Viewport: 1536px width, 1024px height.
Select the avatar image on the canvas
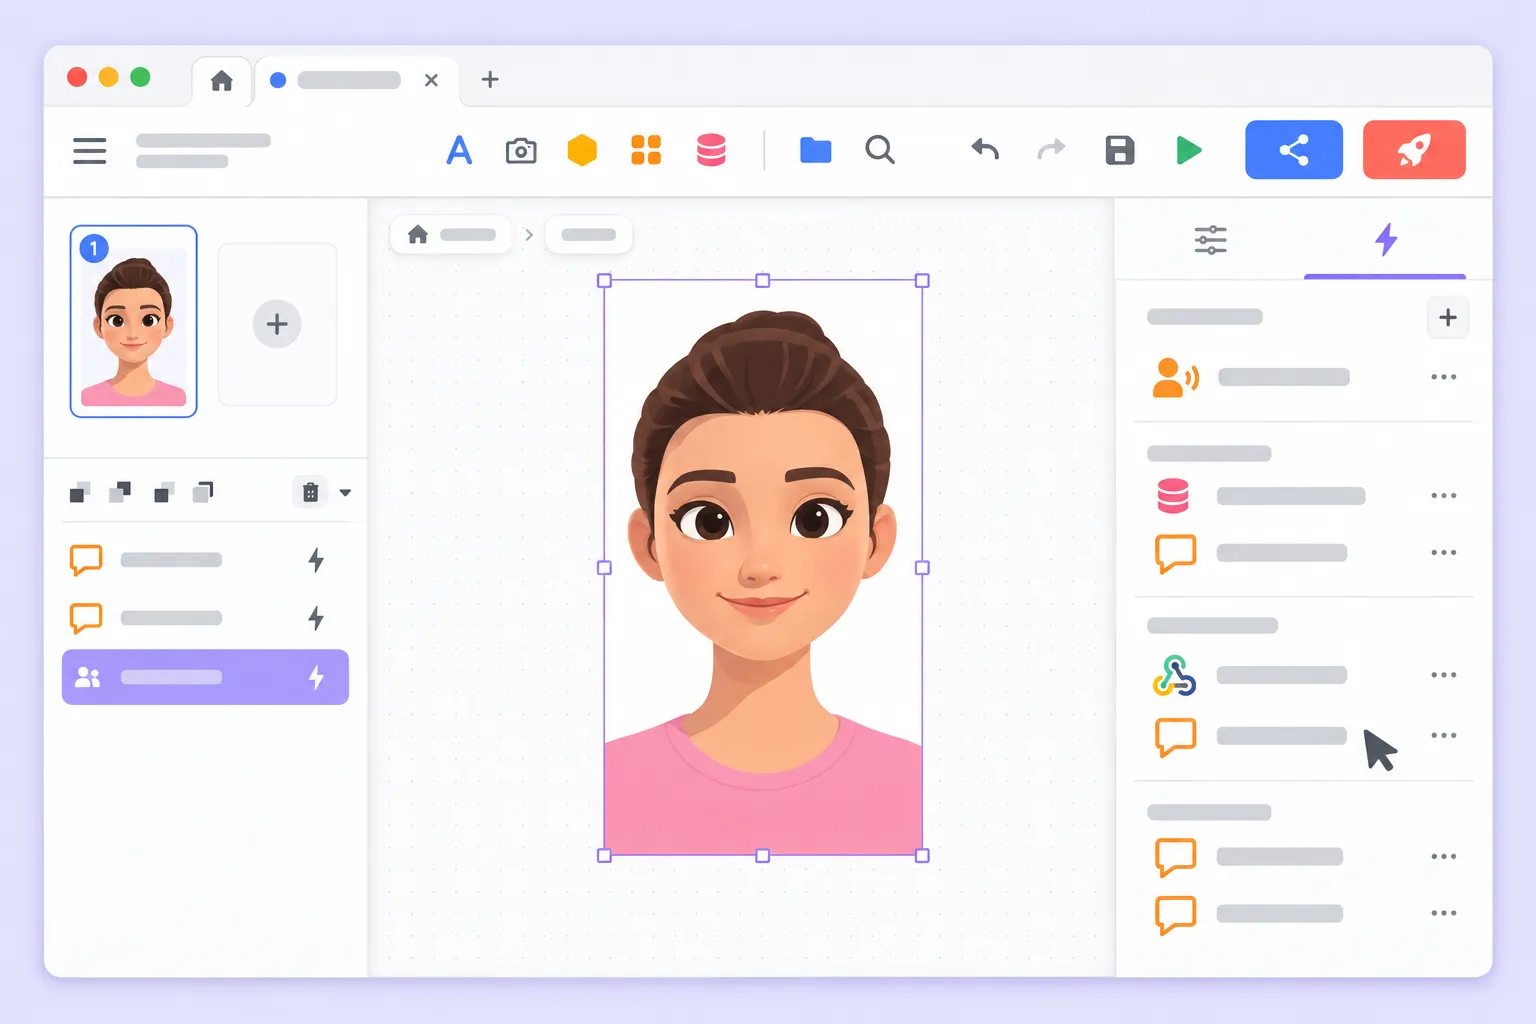[763, 568]
